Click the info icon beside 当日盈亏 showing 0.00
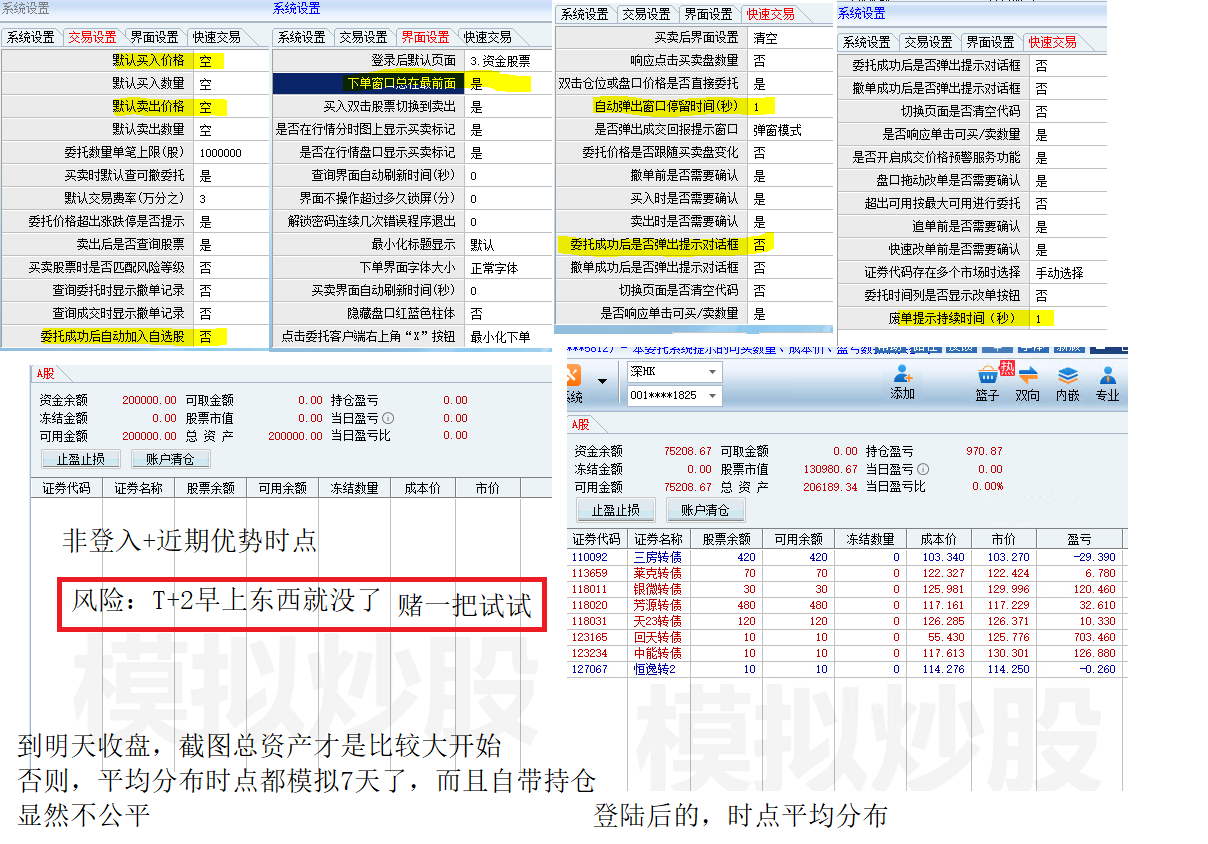 click(922, 469)
